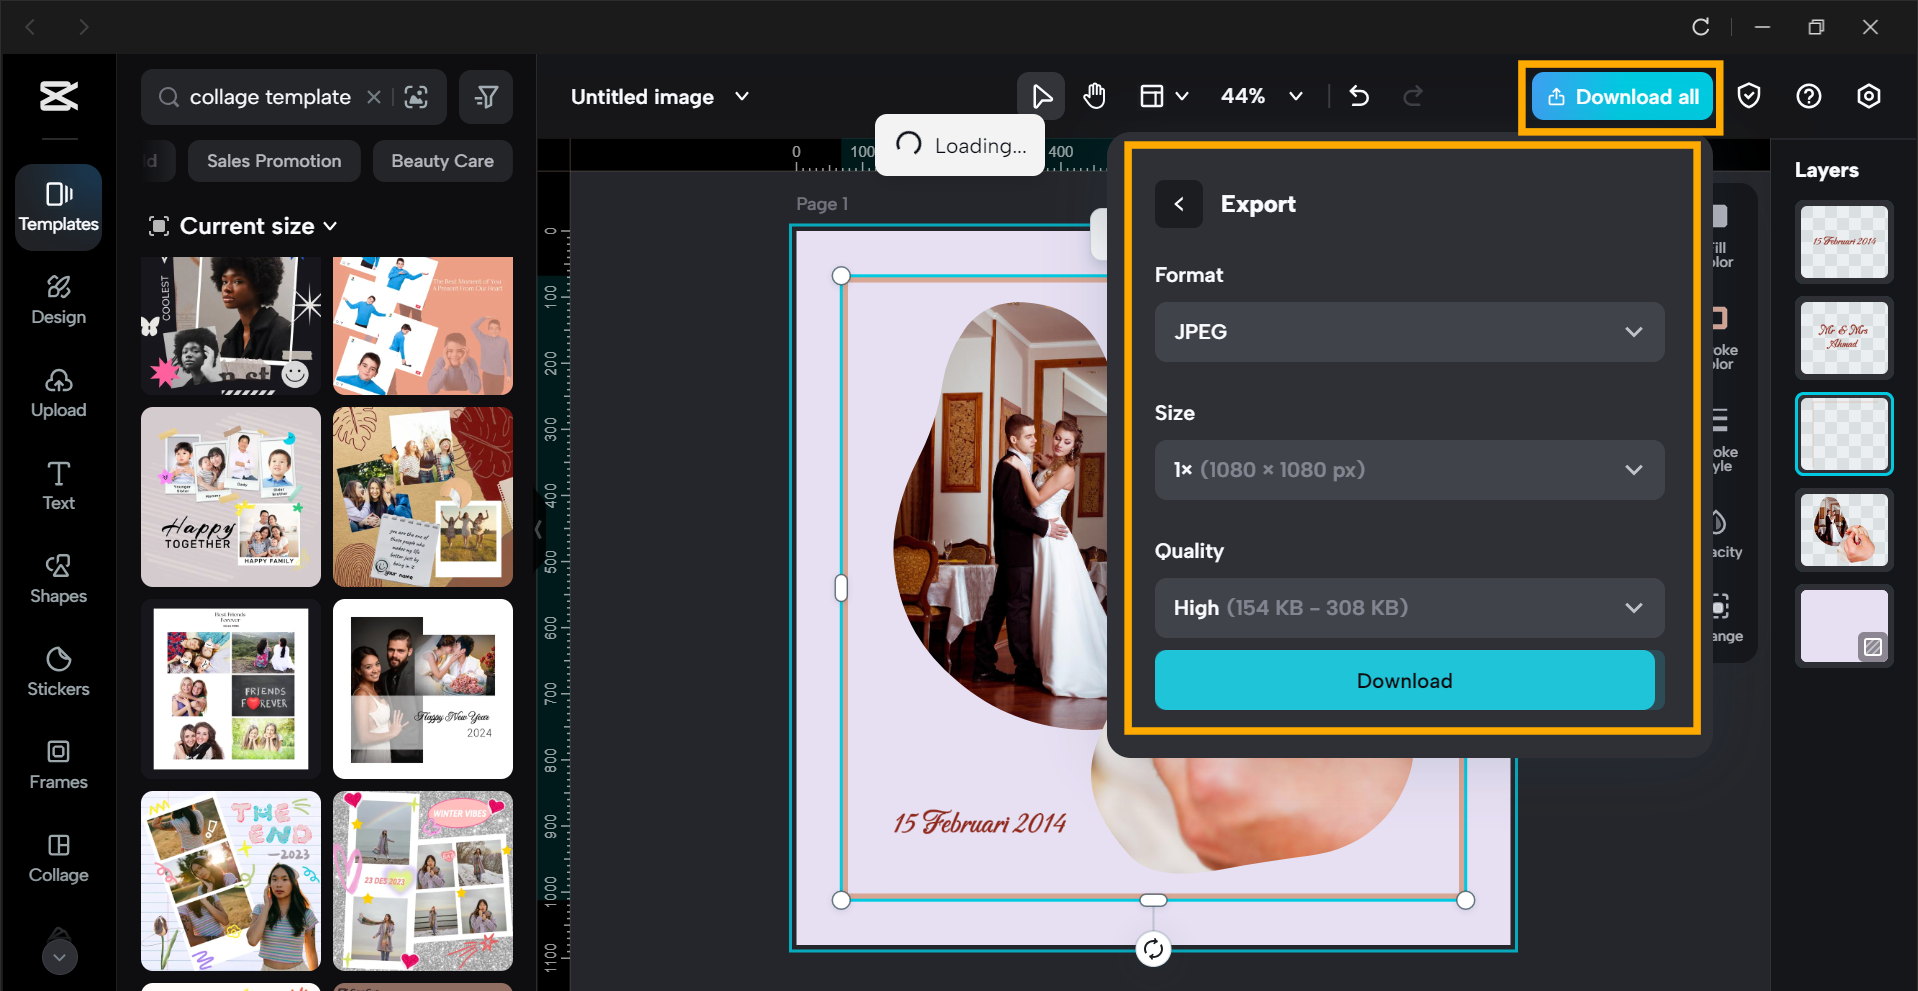Viewport: 1918px width, 991px height.
Task: Undo the last action
Action: tap(1359, 96)
